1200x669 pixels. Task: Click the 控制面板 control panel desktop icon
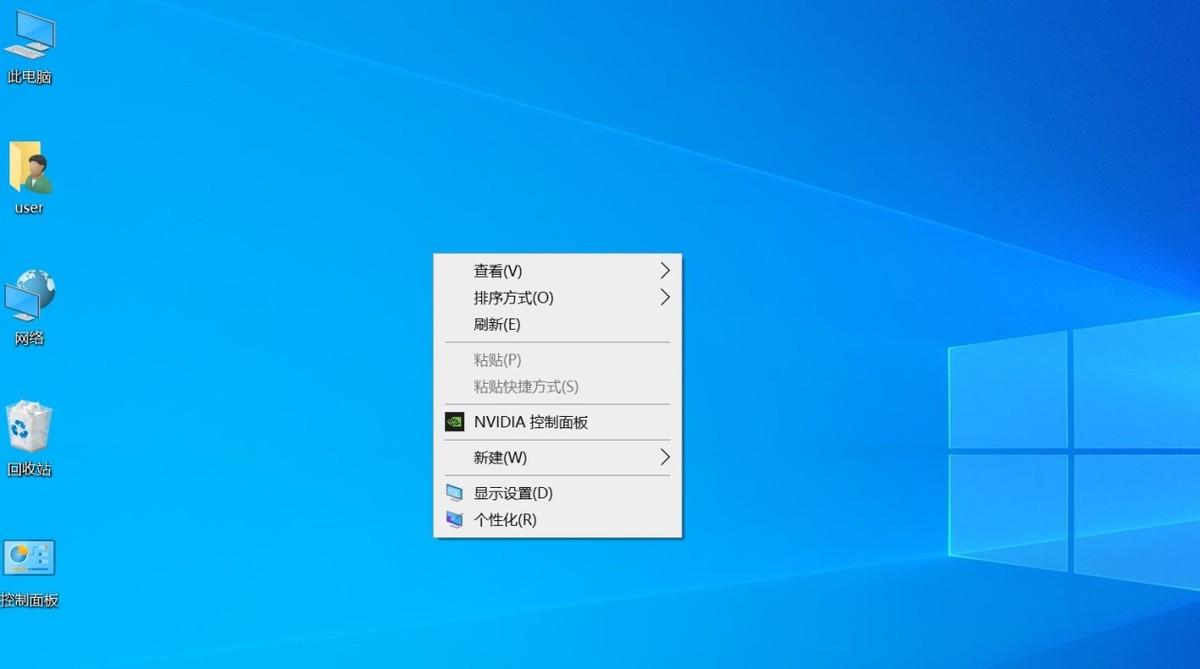point(29,558)
